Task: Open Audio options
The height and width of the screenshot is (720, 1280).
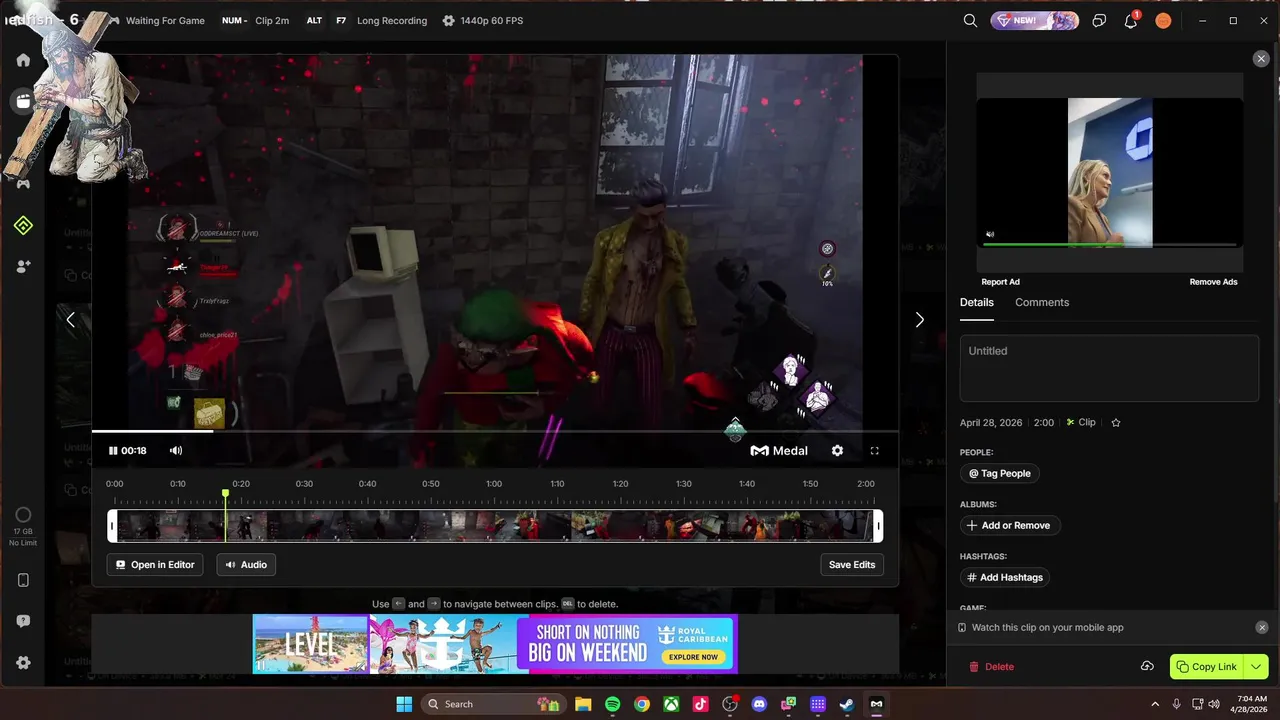Action: pyautogui.click(x=246, y=565)
